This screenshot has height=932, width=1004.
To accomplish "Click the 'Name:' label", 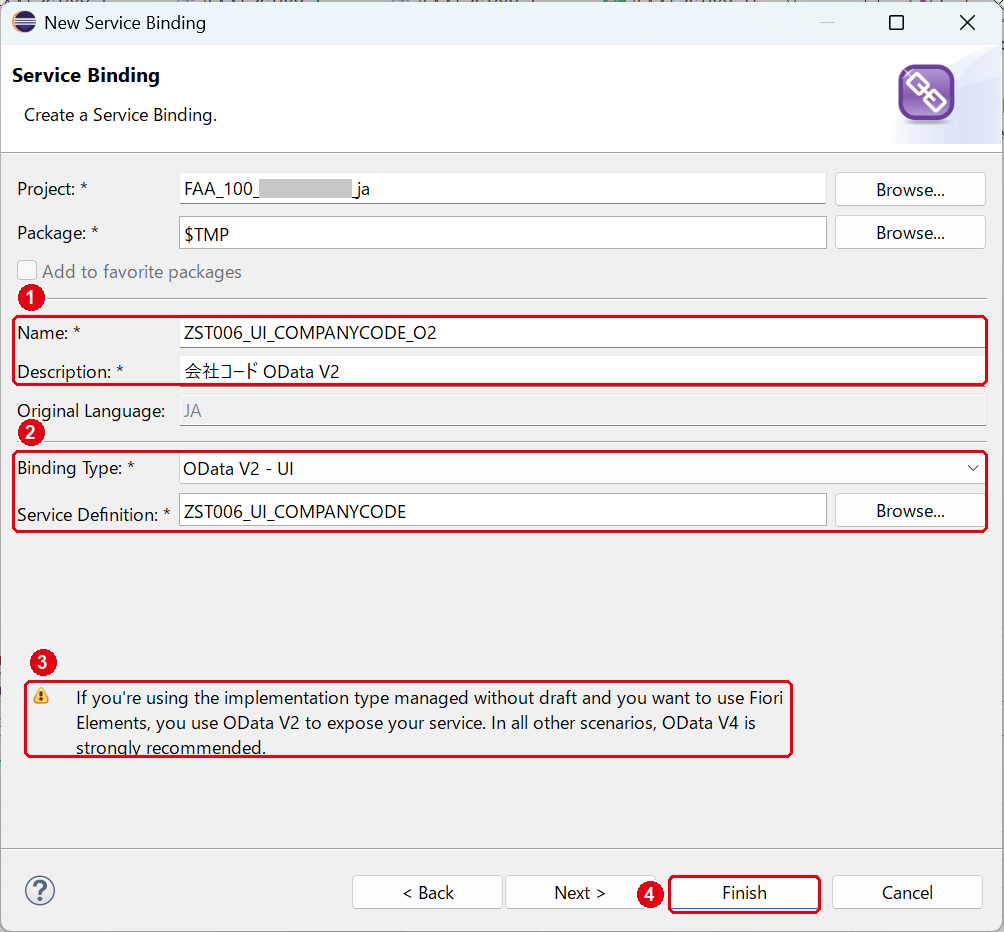I will coord(49,333).
